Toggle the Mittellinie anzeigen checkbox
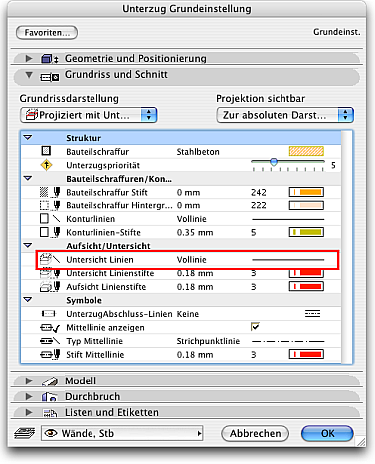The image size is (375, 464). pos(255,326)
